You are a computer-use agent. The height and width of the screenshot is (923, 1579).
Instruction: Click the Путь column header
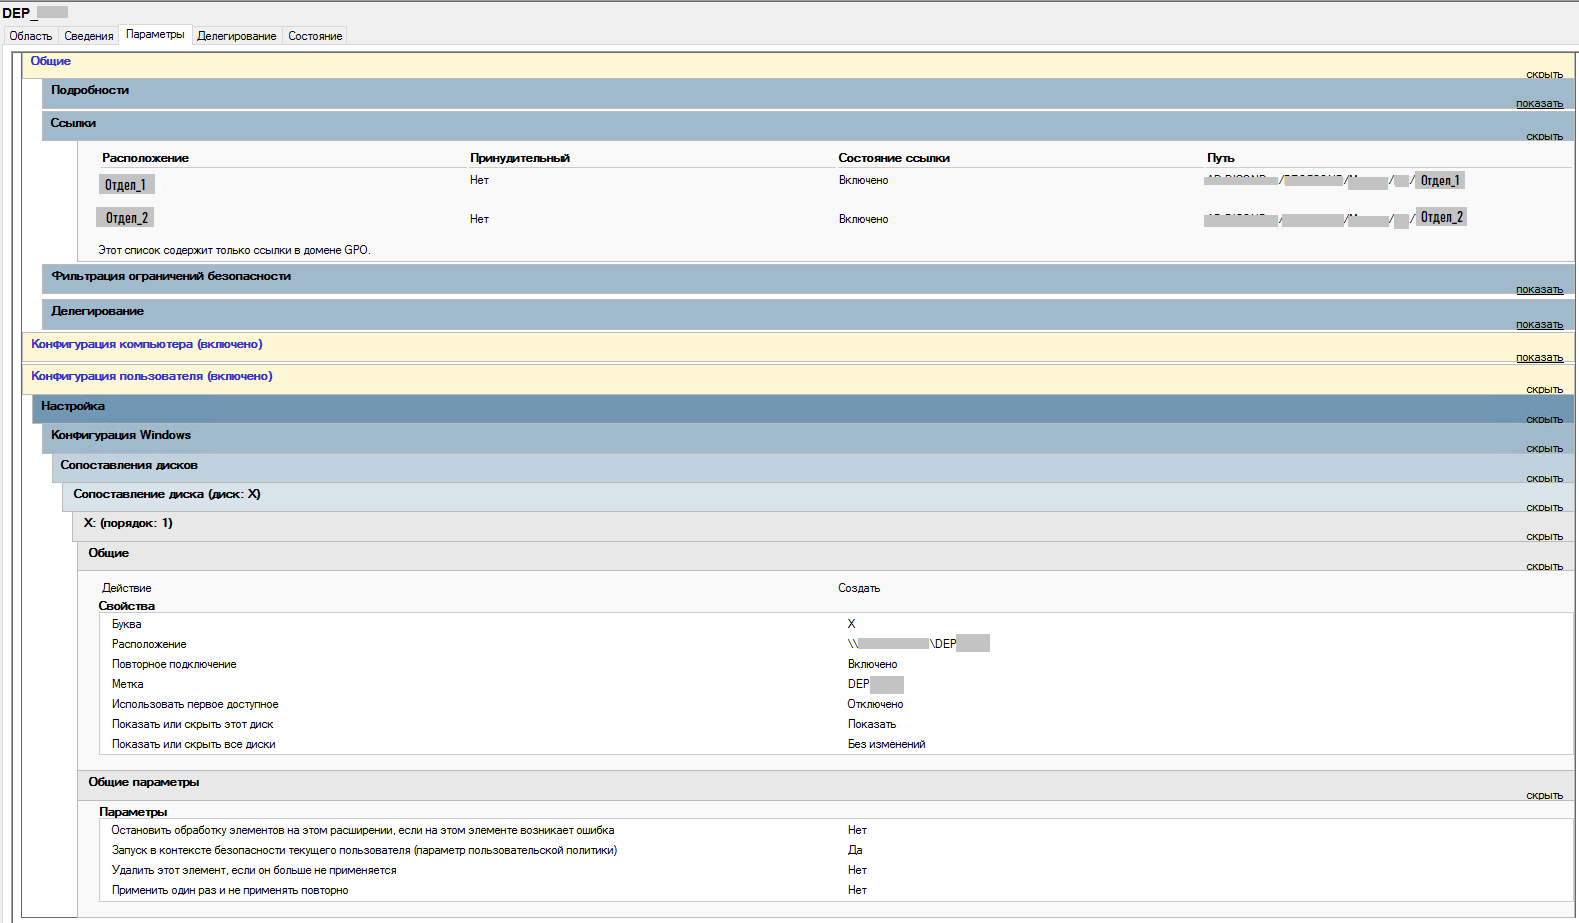coord(1221,158)
